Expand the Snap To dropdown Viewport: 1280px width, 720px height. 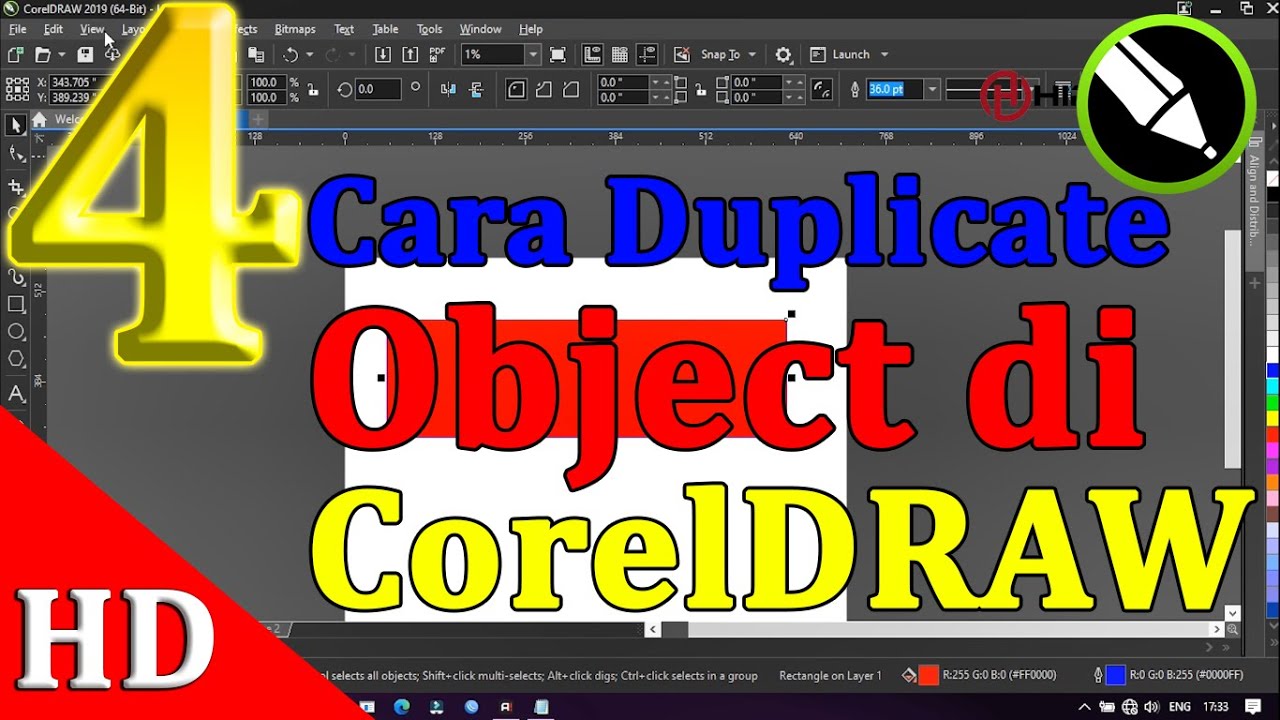[752, 55]
